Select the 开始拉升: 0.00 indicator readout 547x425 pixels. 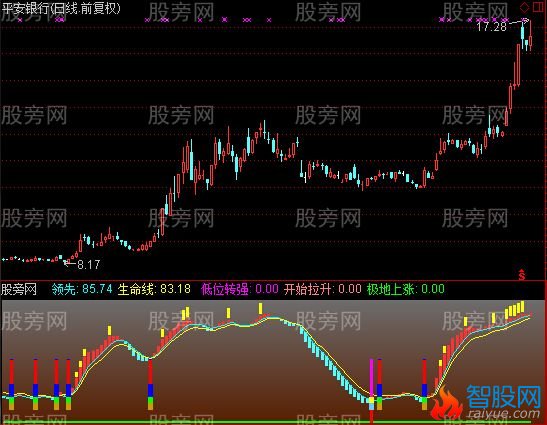coord(322,289)
